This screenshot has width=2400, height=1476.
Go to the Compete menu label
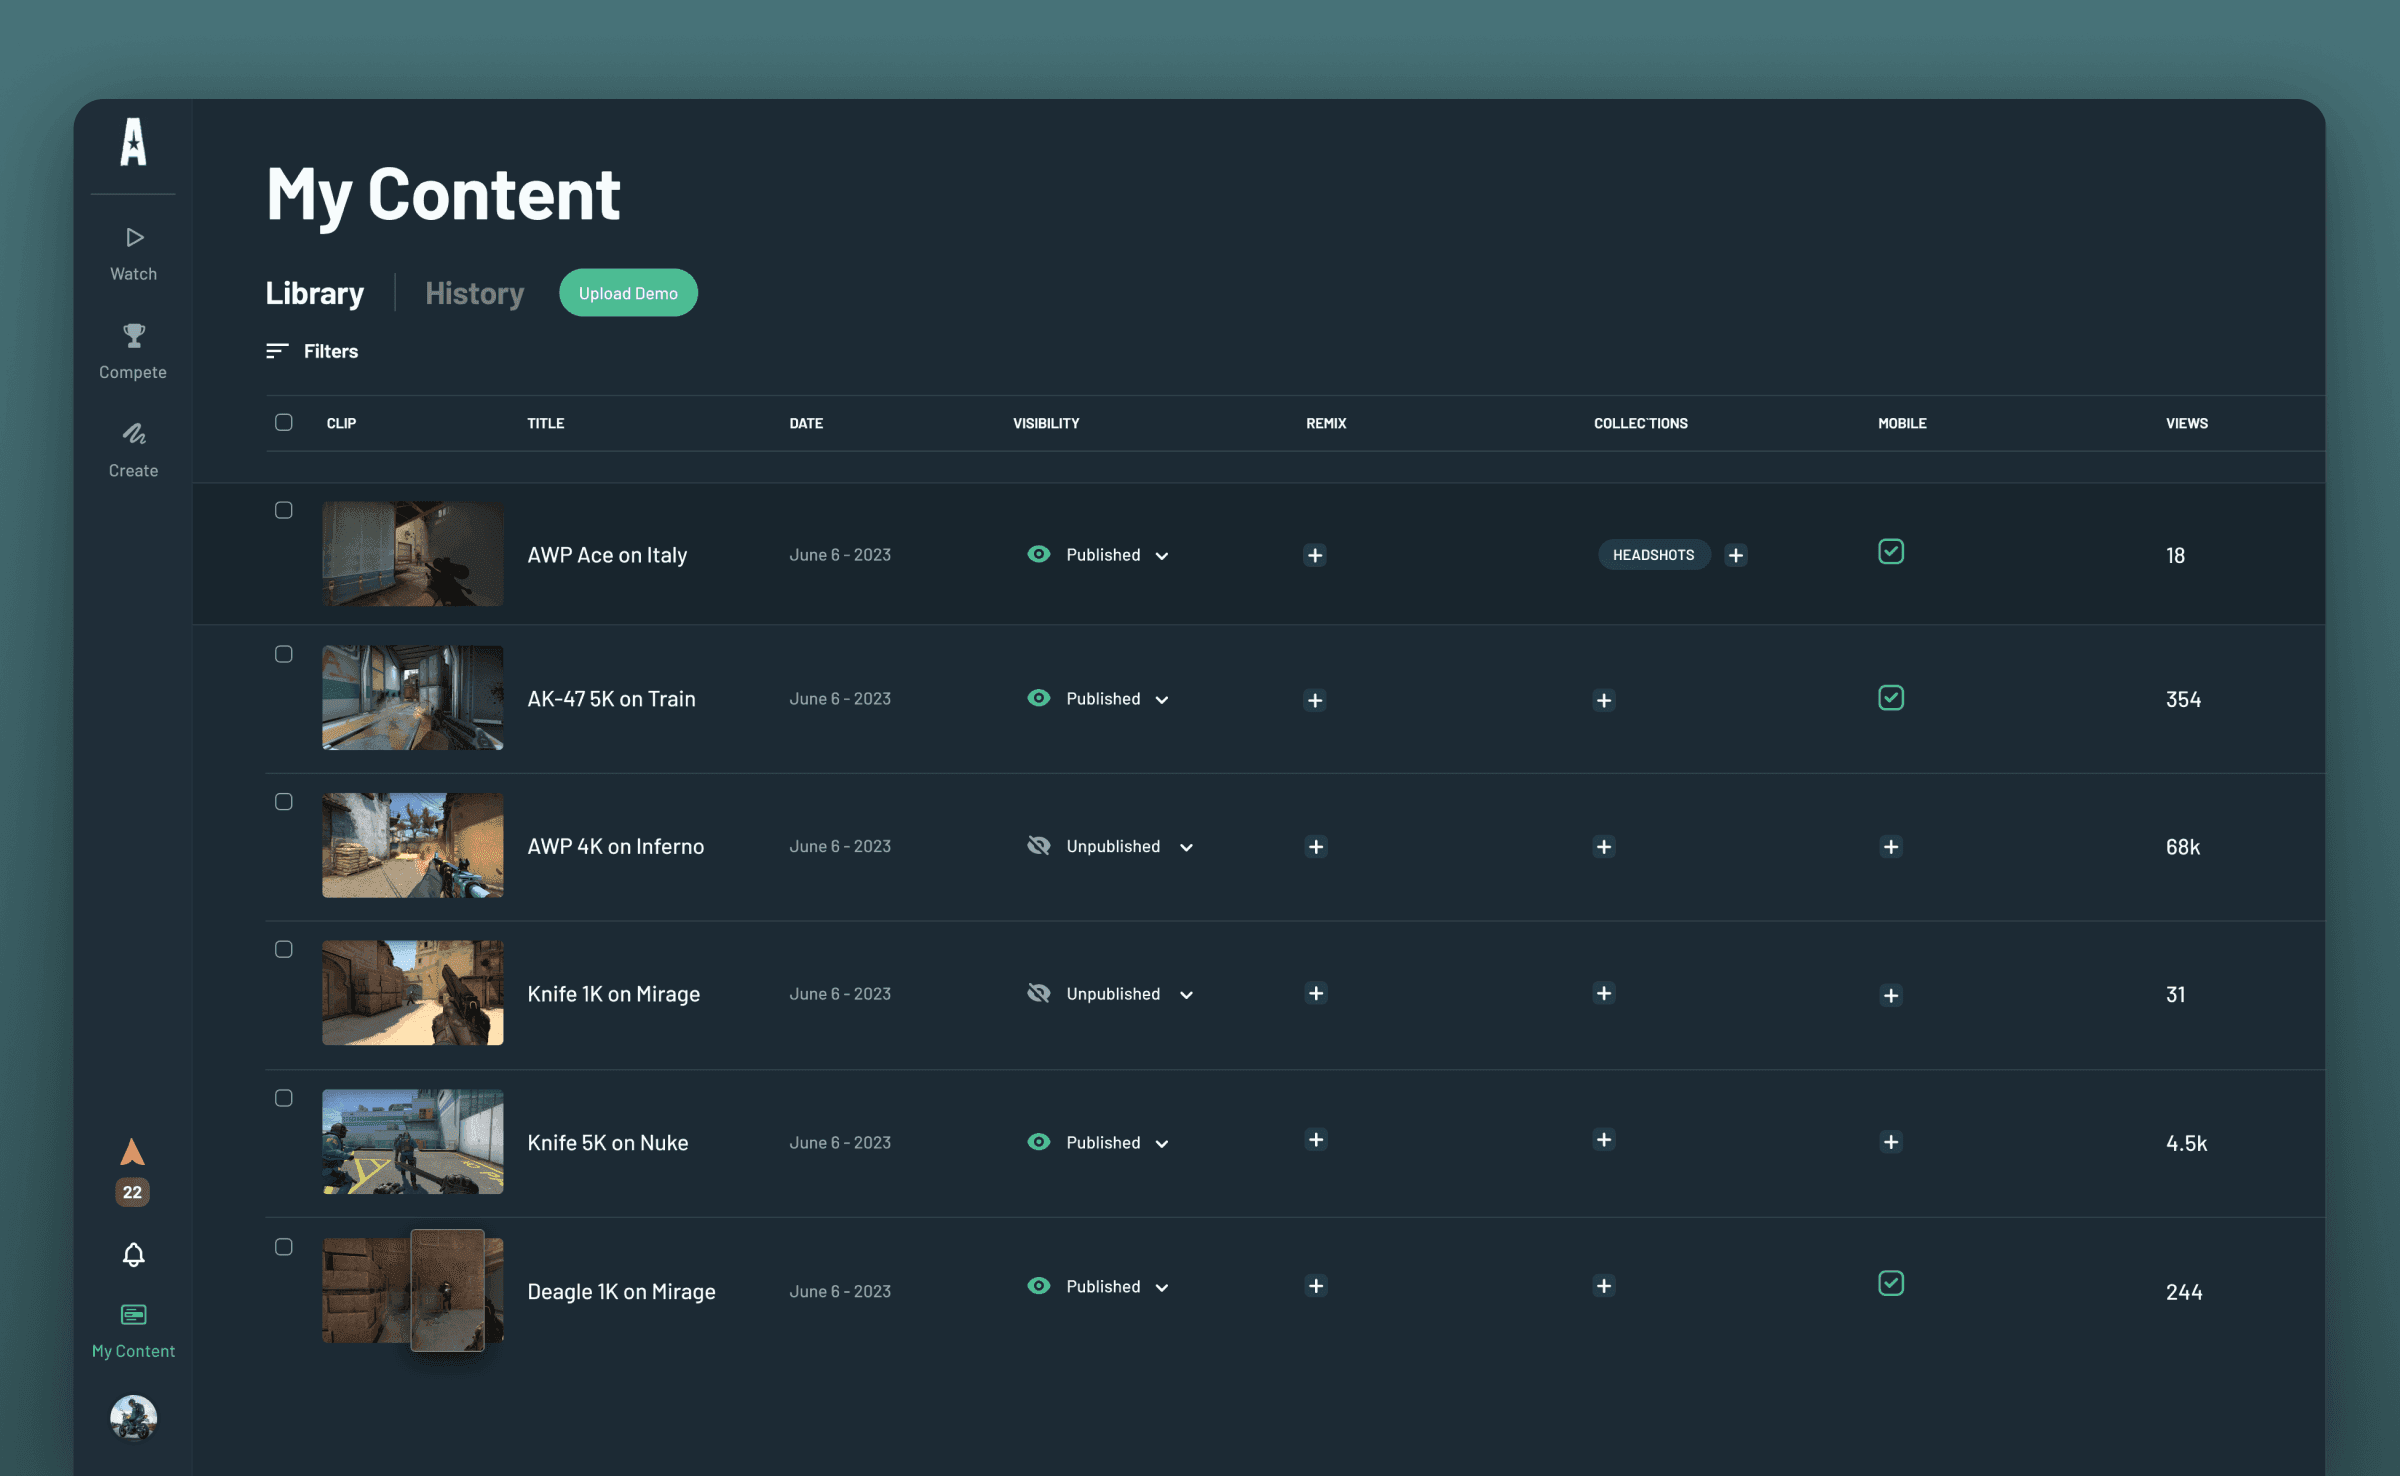pos(133,372)
